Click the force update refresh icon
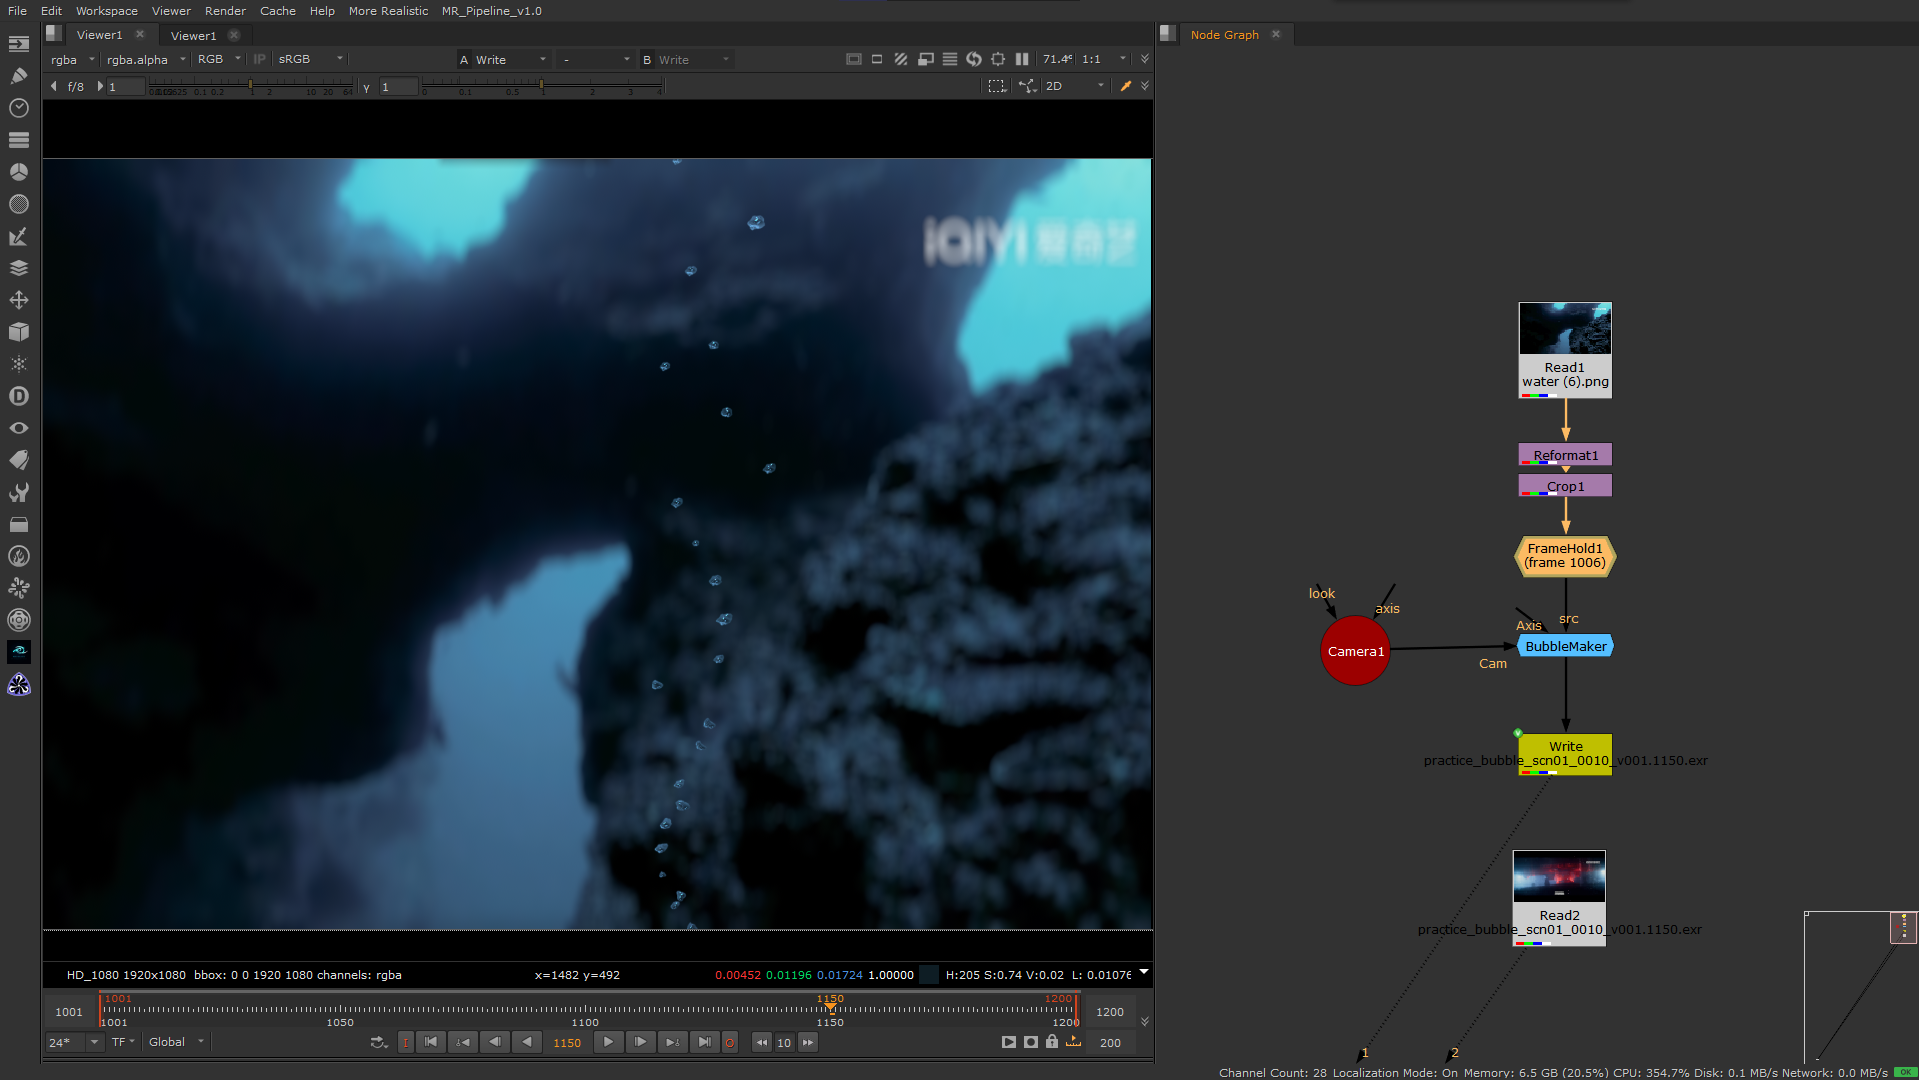The height and width of the screenshot is (1080, 1919). 973,59
